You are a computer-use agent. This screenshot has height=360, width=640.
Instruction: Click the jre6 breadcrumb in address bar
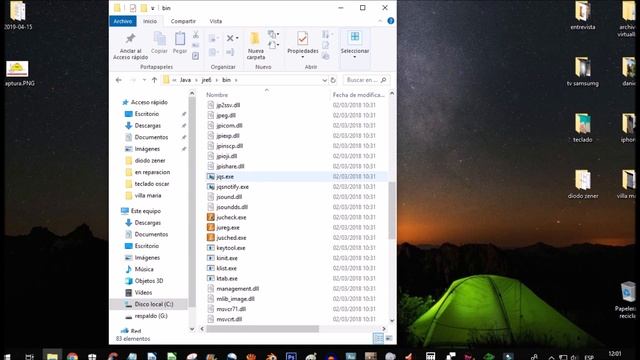tap(207, 80)
